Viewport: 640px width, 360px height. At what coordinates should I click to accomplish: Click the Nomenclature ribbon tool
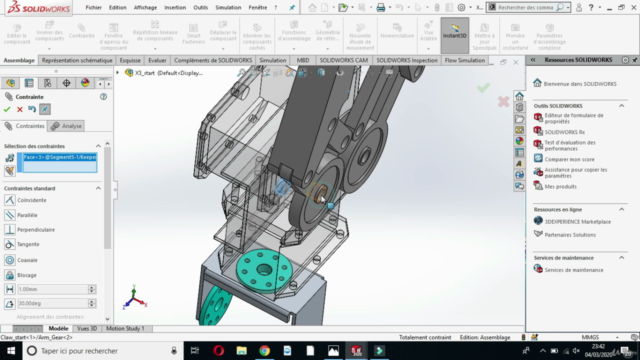point(397,31)
